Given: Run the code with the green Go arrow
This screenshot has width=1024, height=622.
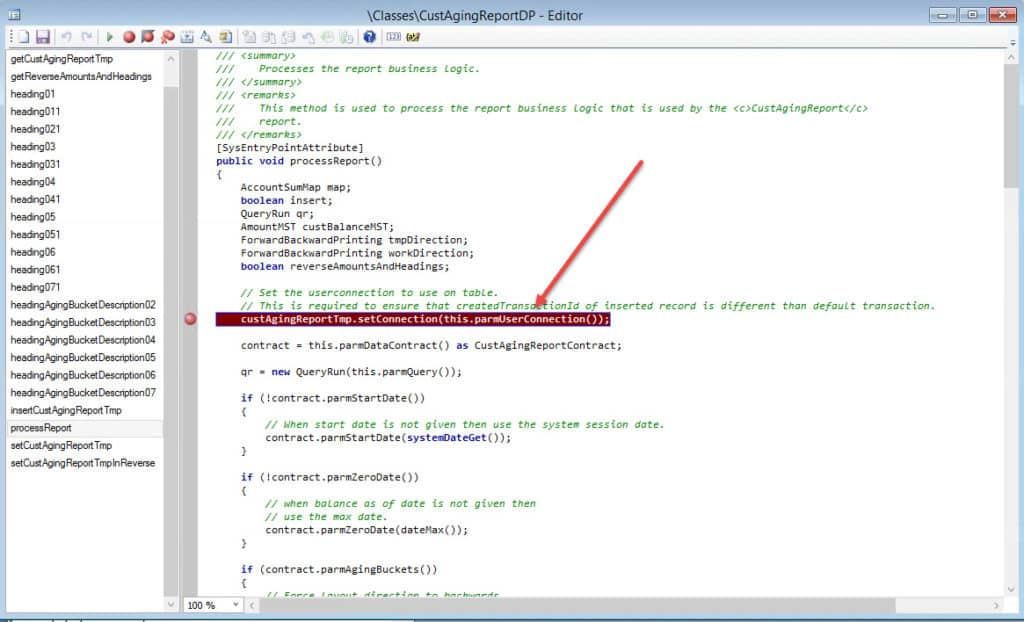Looking at the screenshot, I should click(110, 37).
